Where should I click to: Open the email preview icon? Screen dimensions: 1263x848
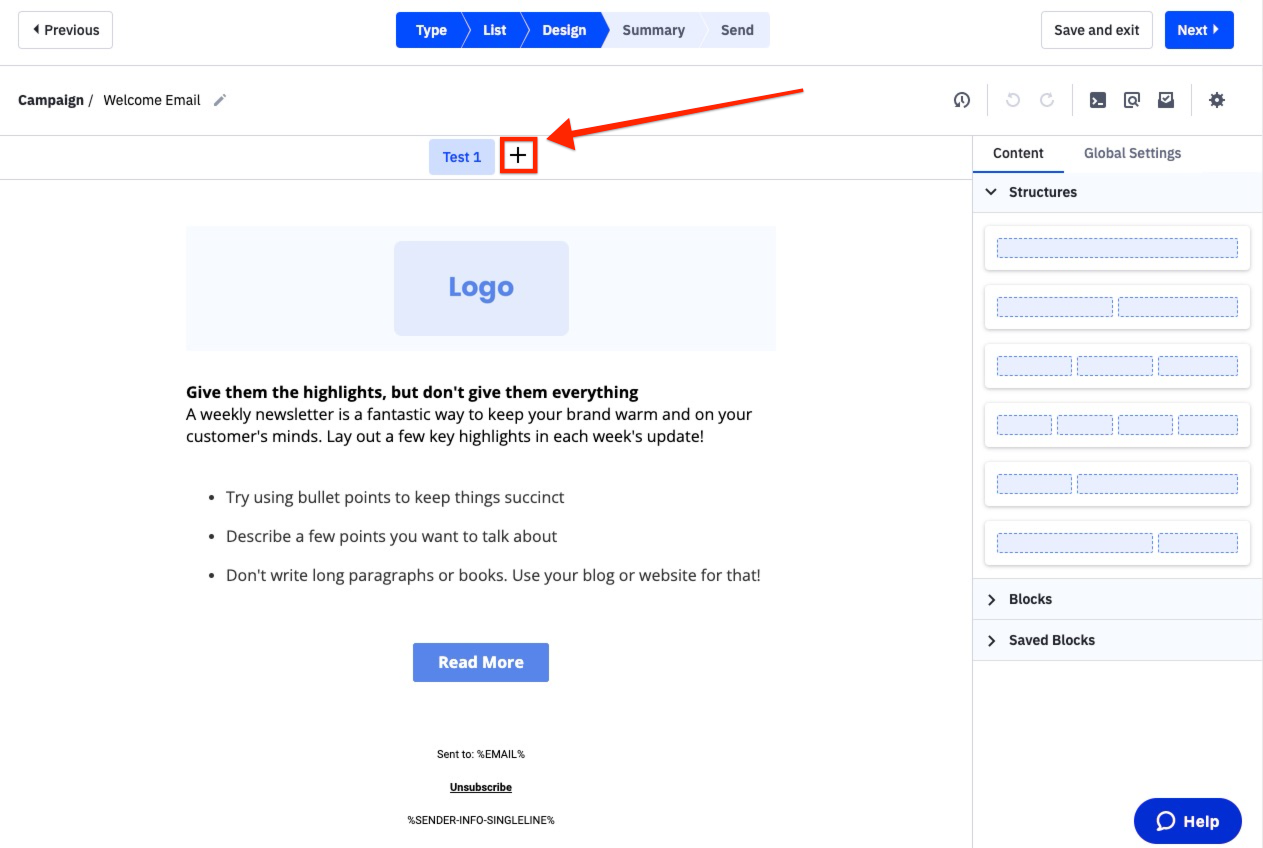(1131, 100)
